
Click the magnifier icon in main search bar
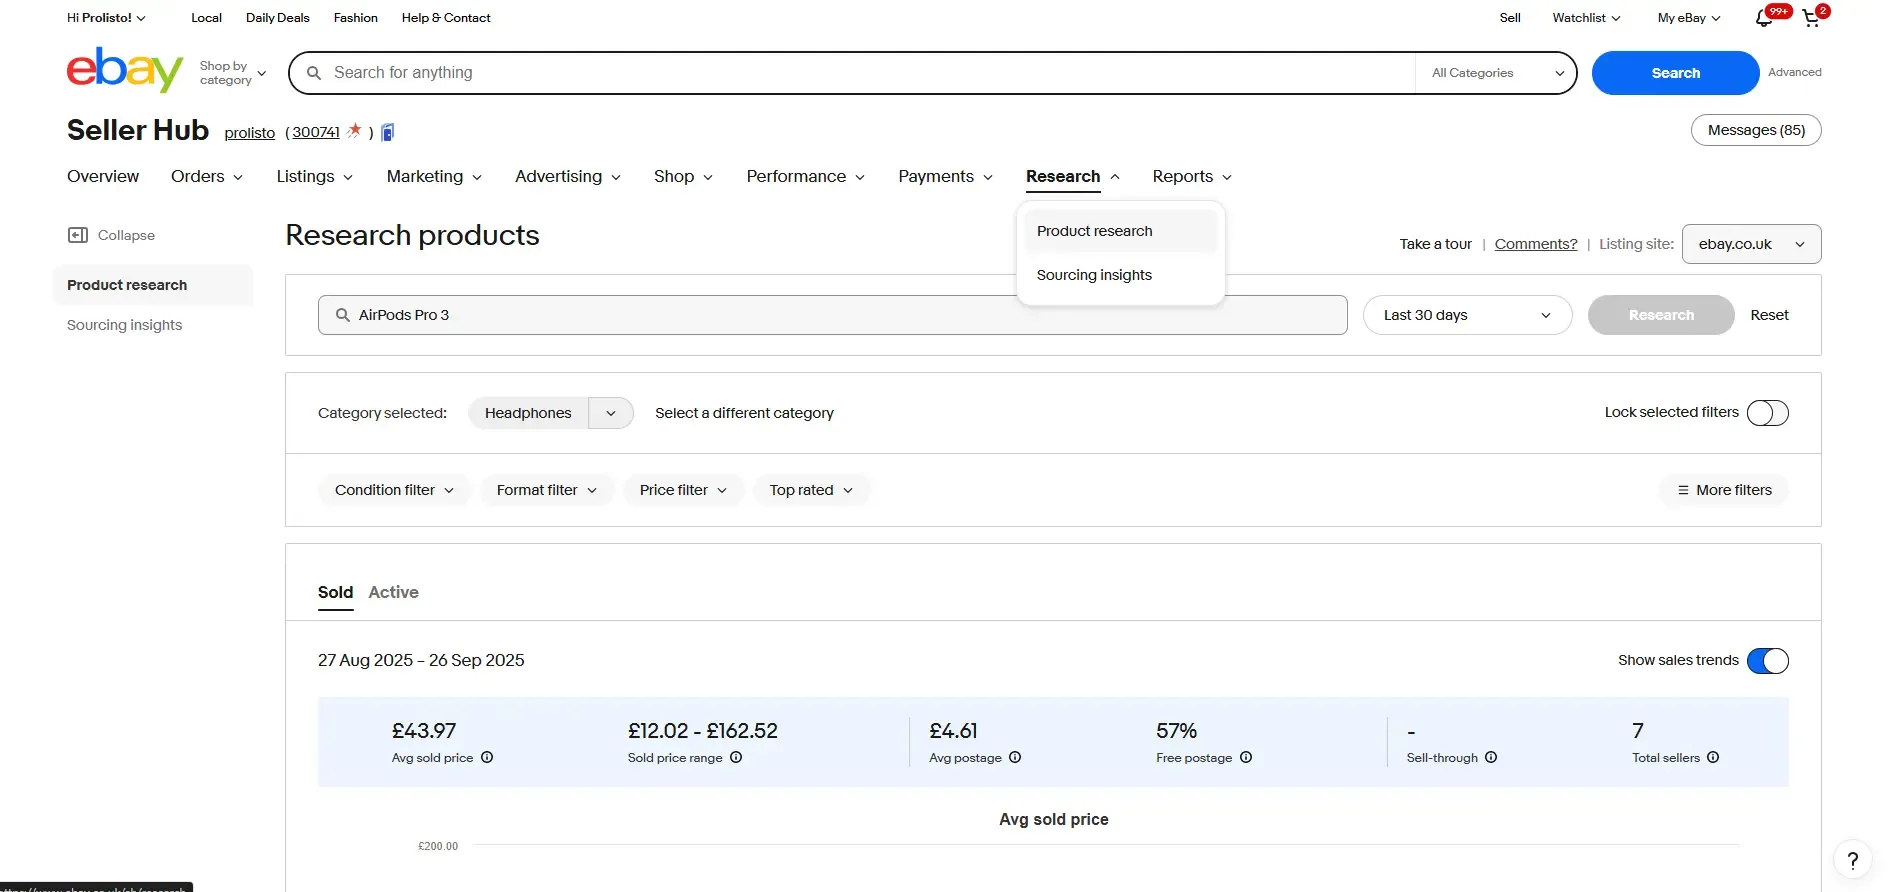click(x=314, y=73)
